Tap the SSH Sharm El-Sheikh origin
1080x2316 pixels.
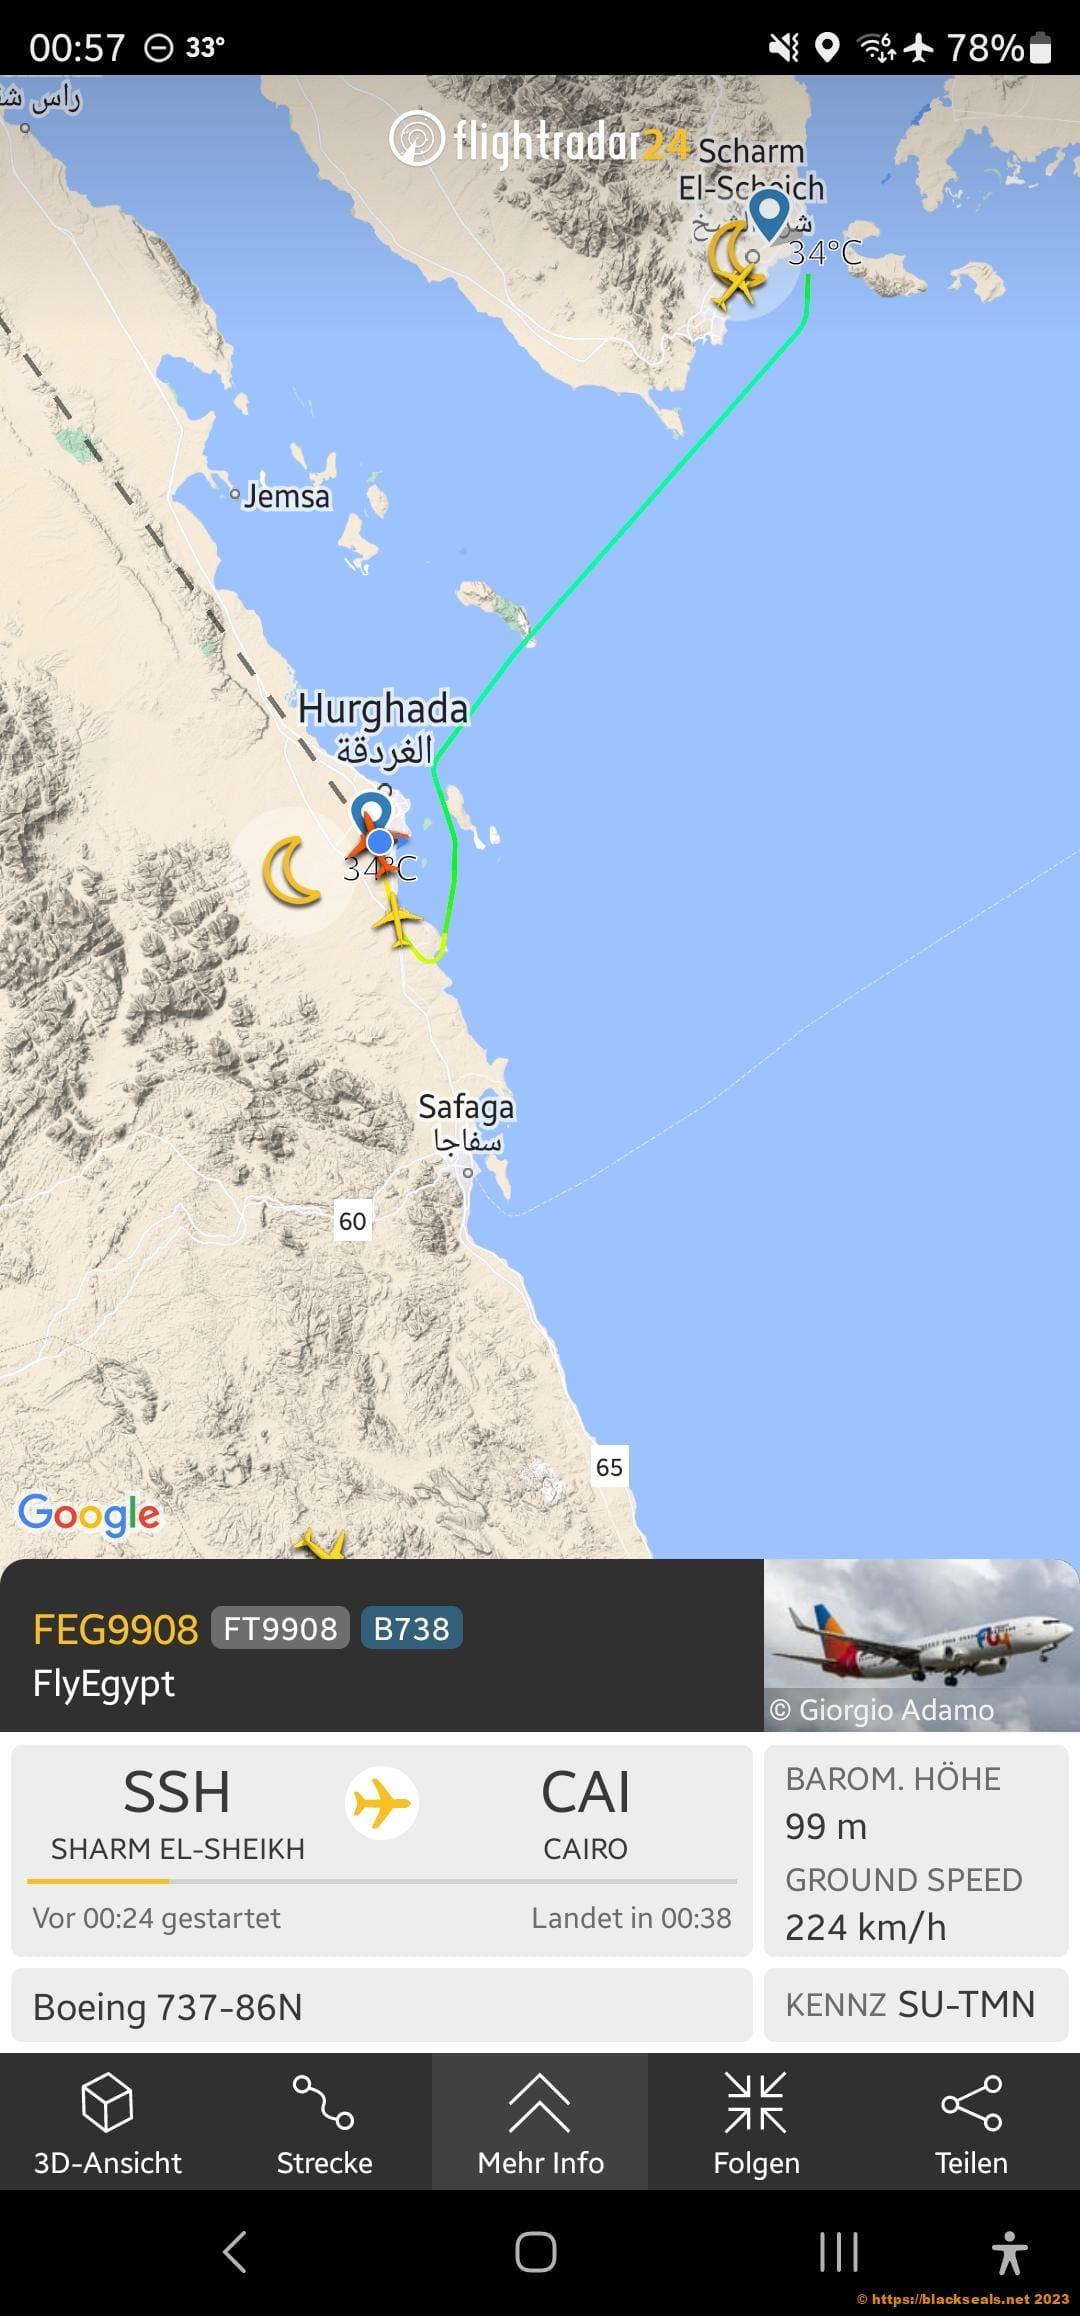178,1812
